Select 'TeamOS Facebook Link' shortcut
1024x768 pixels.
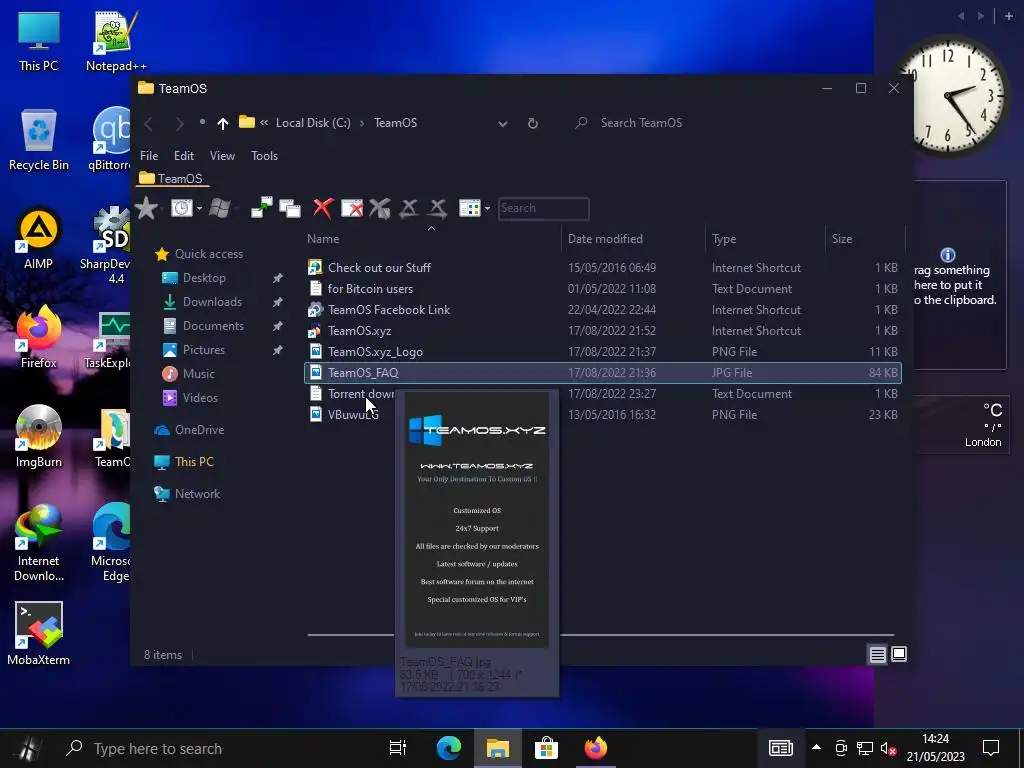[x=603, y=310]
